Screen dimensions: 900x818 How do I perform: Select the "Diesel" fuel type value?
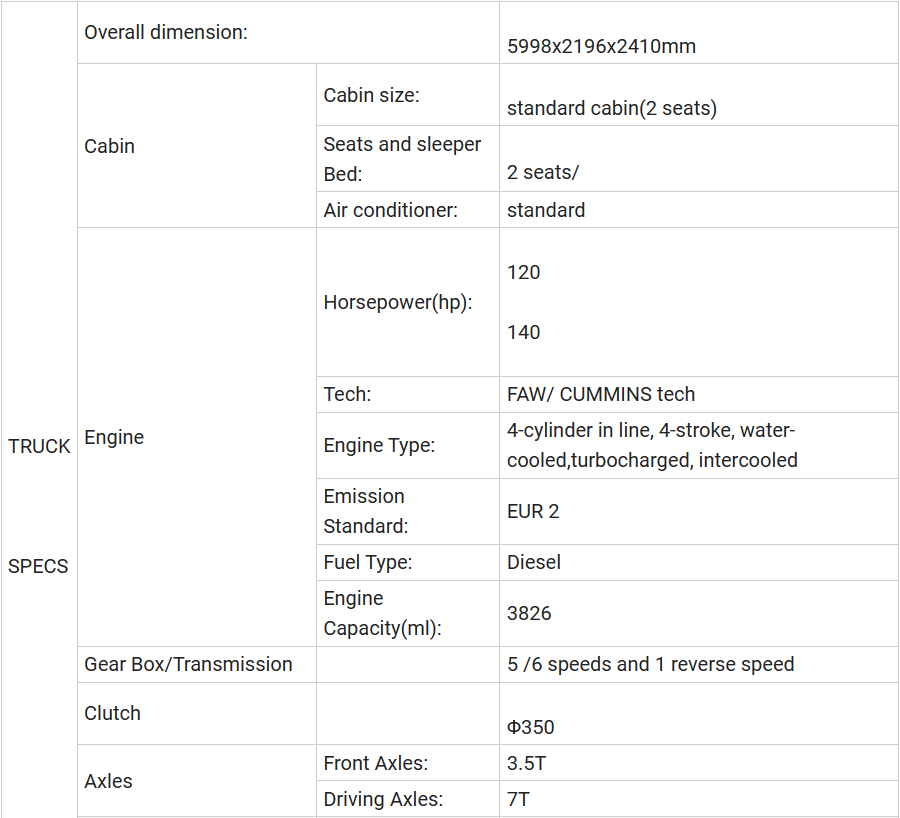point(534,562)
